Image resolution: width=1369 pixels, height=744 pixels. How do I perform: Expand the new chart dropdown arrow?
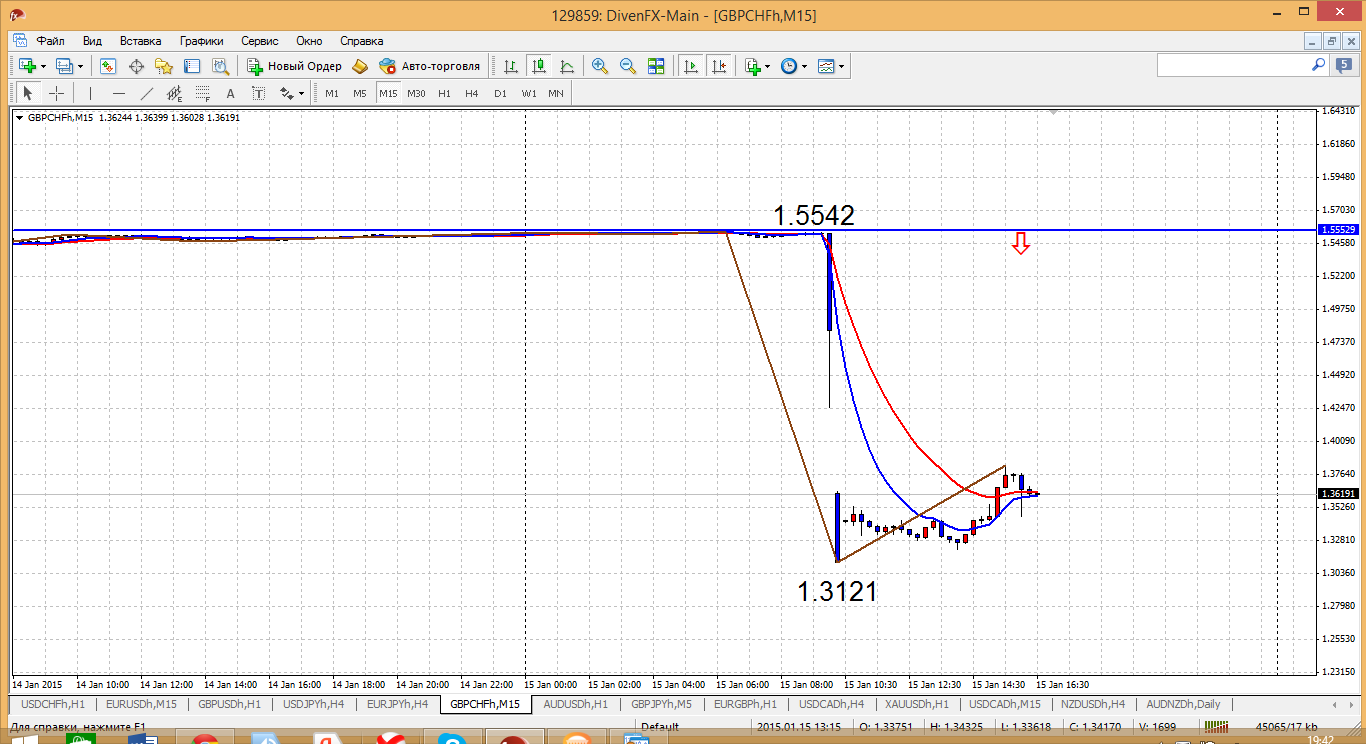[42, 67]
